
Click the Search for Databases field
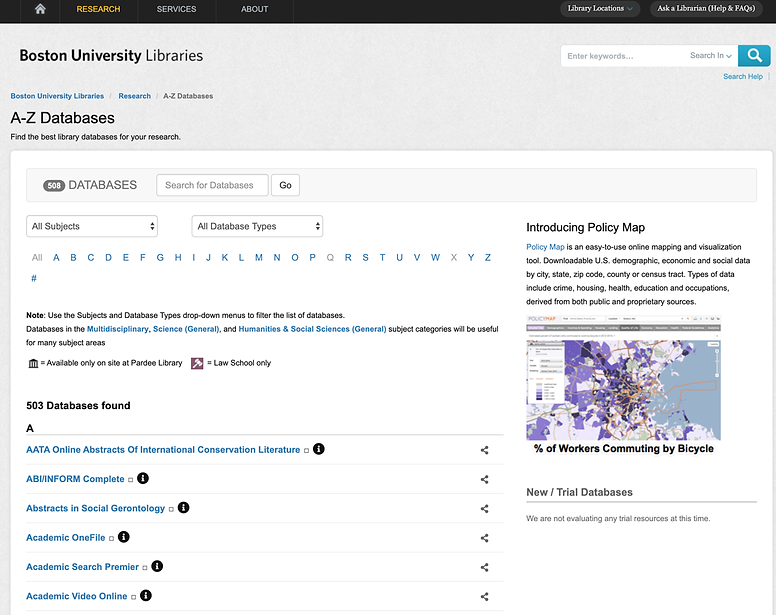click(212, 185)
